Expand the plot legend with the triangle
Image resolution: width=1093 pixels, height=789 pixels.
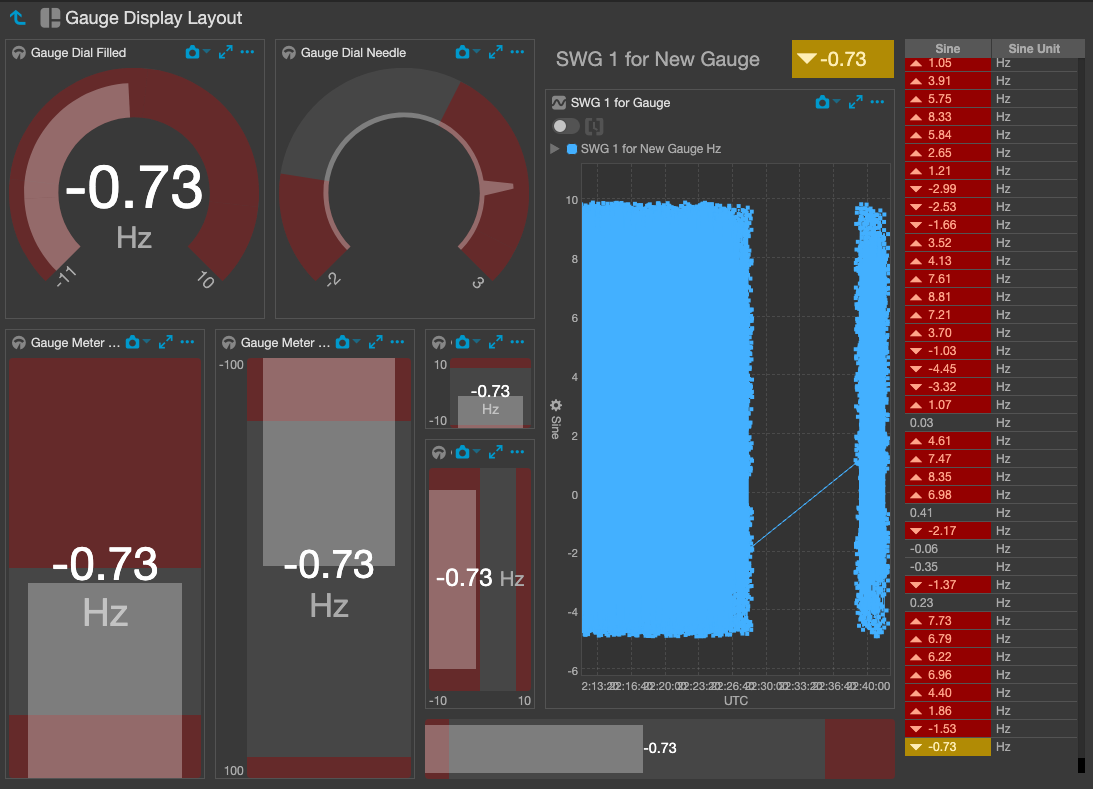555,148
